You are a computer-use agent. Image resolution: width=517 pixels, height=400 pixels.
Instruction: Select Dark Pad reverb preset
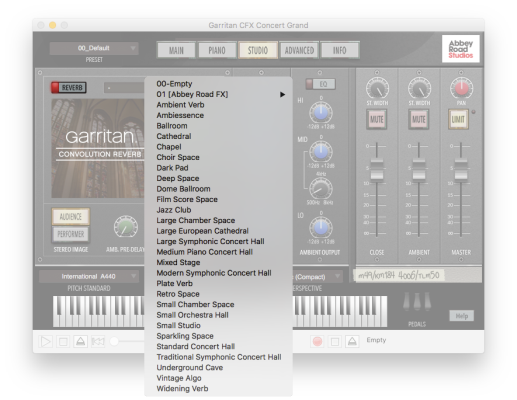[218, 168]
